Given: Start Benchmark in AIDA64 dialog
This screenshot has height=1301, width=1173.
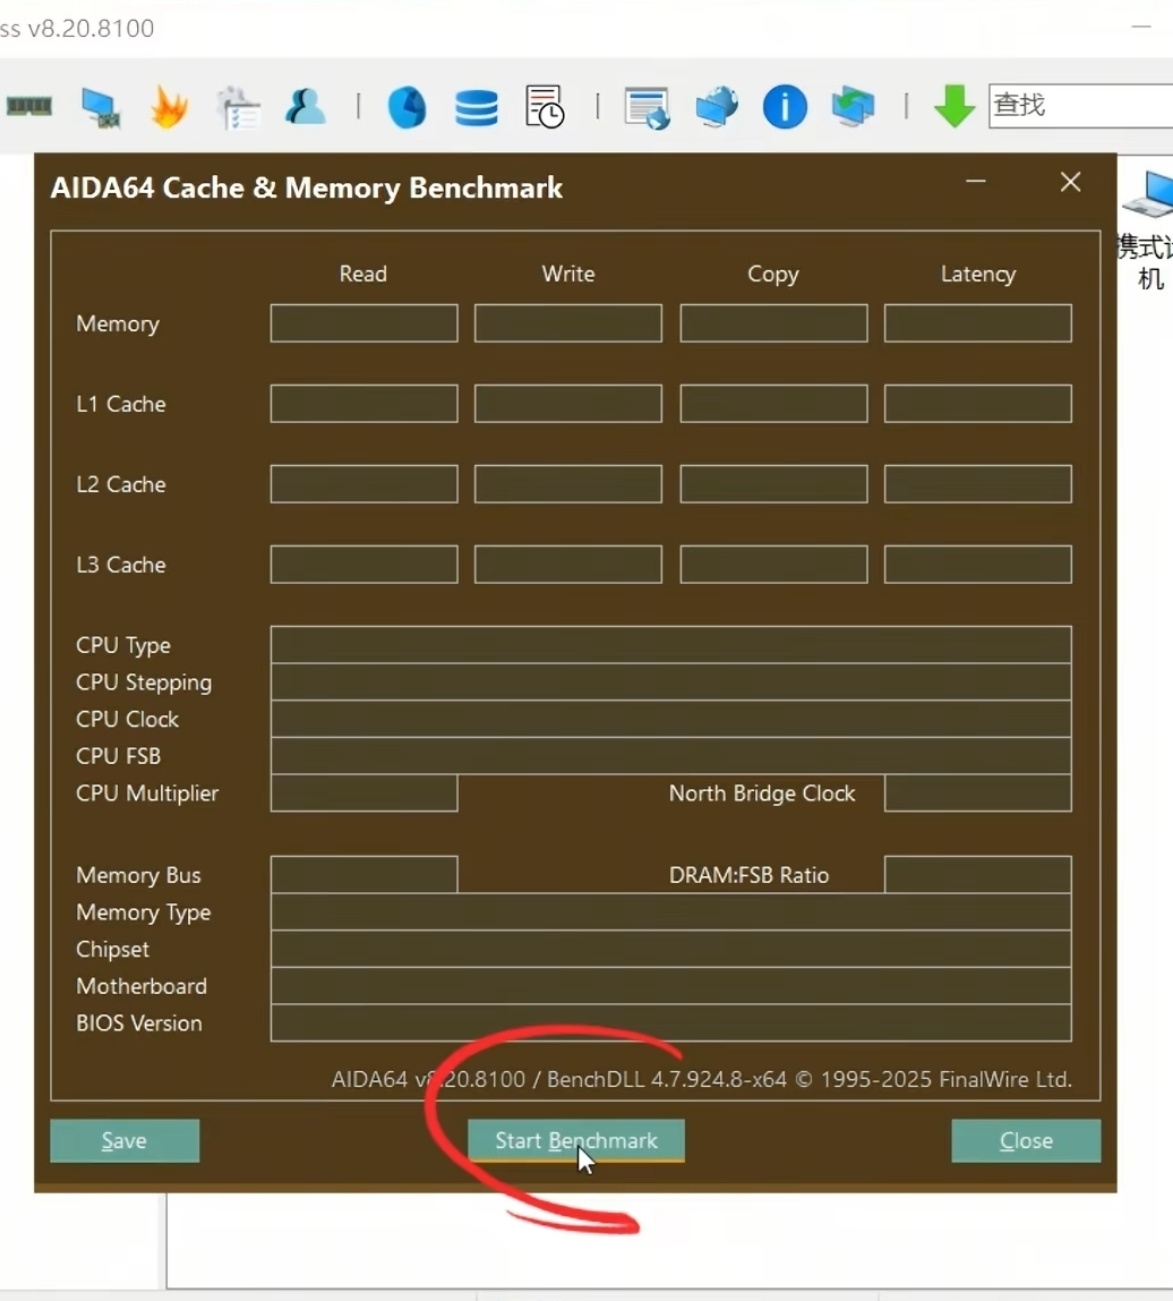Looking at the screenshot, I should tap(576, 1141).
